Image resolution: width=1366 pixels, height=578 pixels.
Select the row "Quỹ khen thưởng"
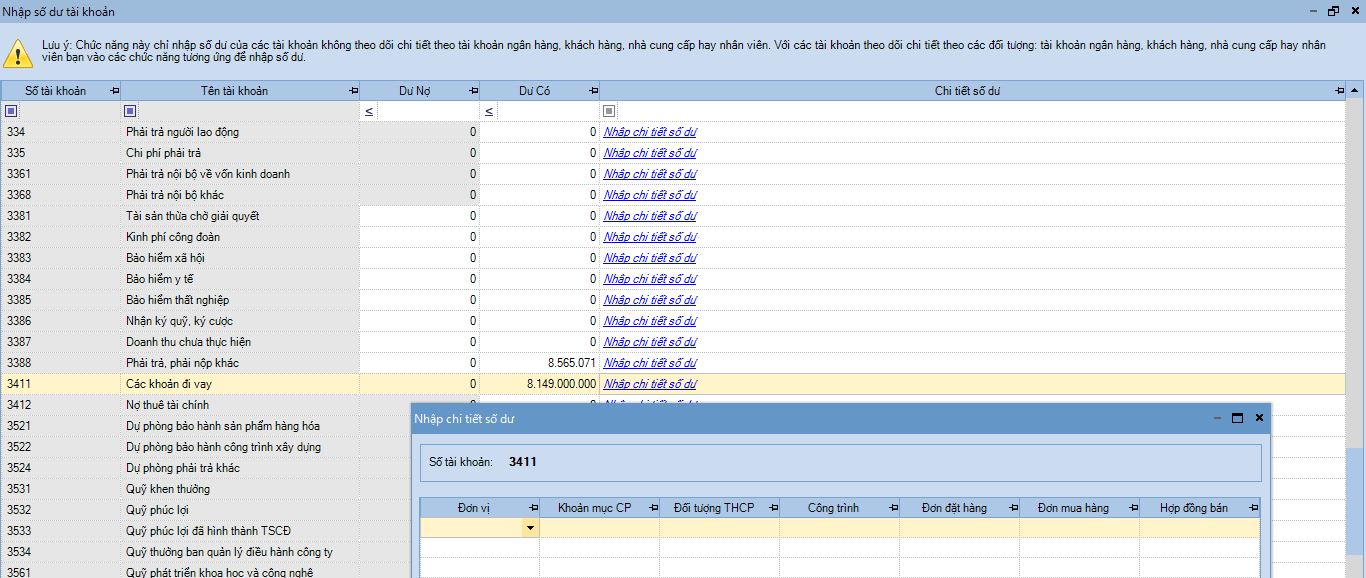tap(206, 489)
